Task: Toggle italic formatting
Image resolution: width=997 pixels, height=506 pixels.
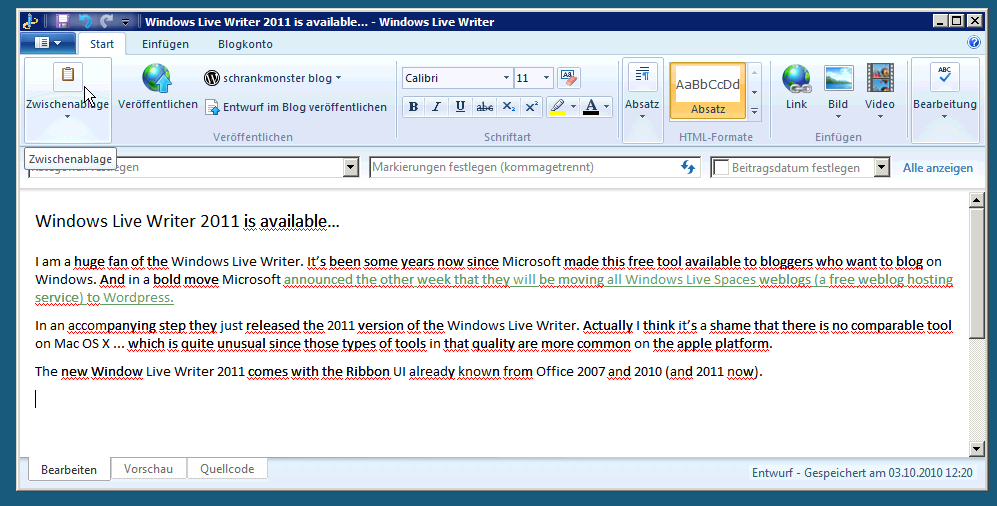Action: 436,107
